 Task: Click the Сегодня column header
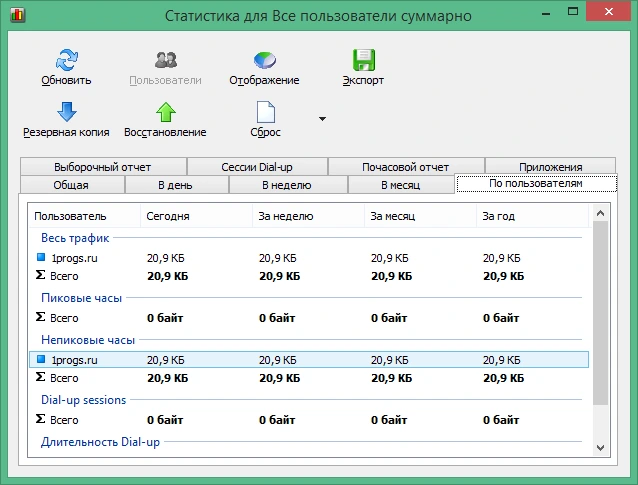[197, 216]
